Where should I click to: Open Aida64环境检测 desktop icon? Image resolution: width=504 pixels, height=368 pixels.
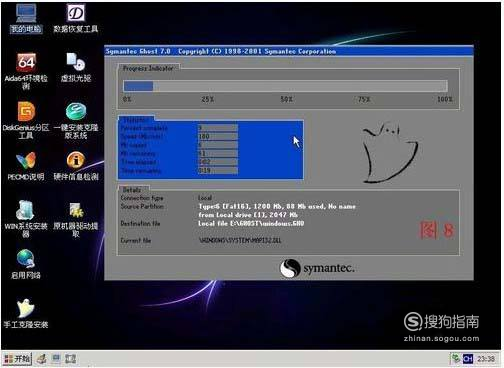click(x=26, y=71)
